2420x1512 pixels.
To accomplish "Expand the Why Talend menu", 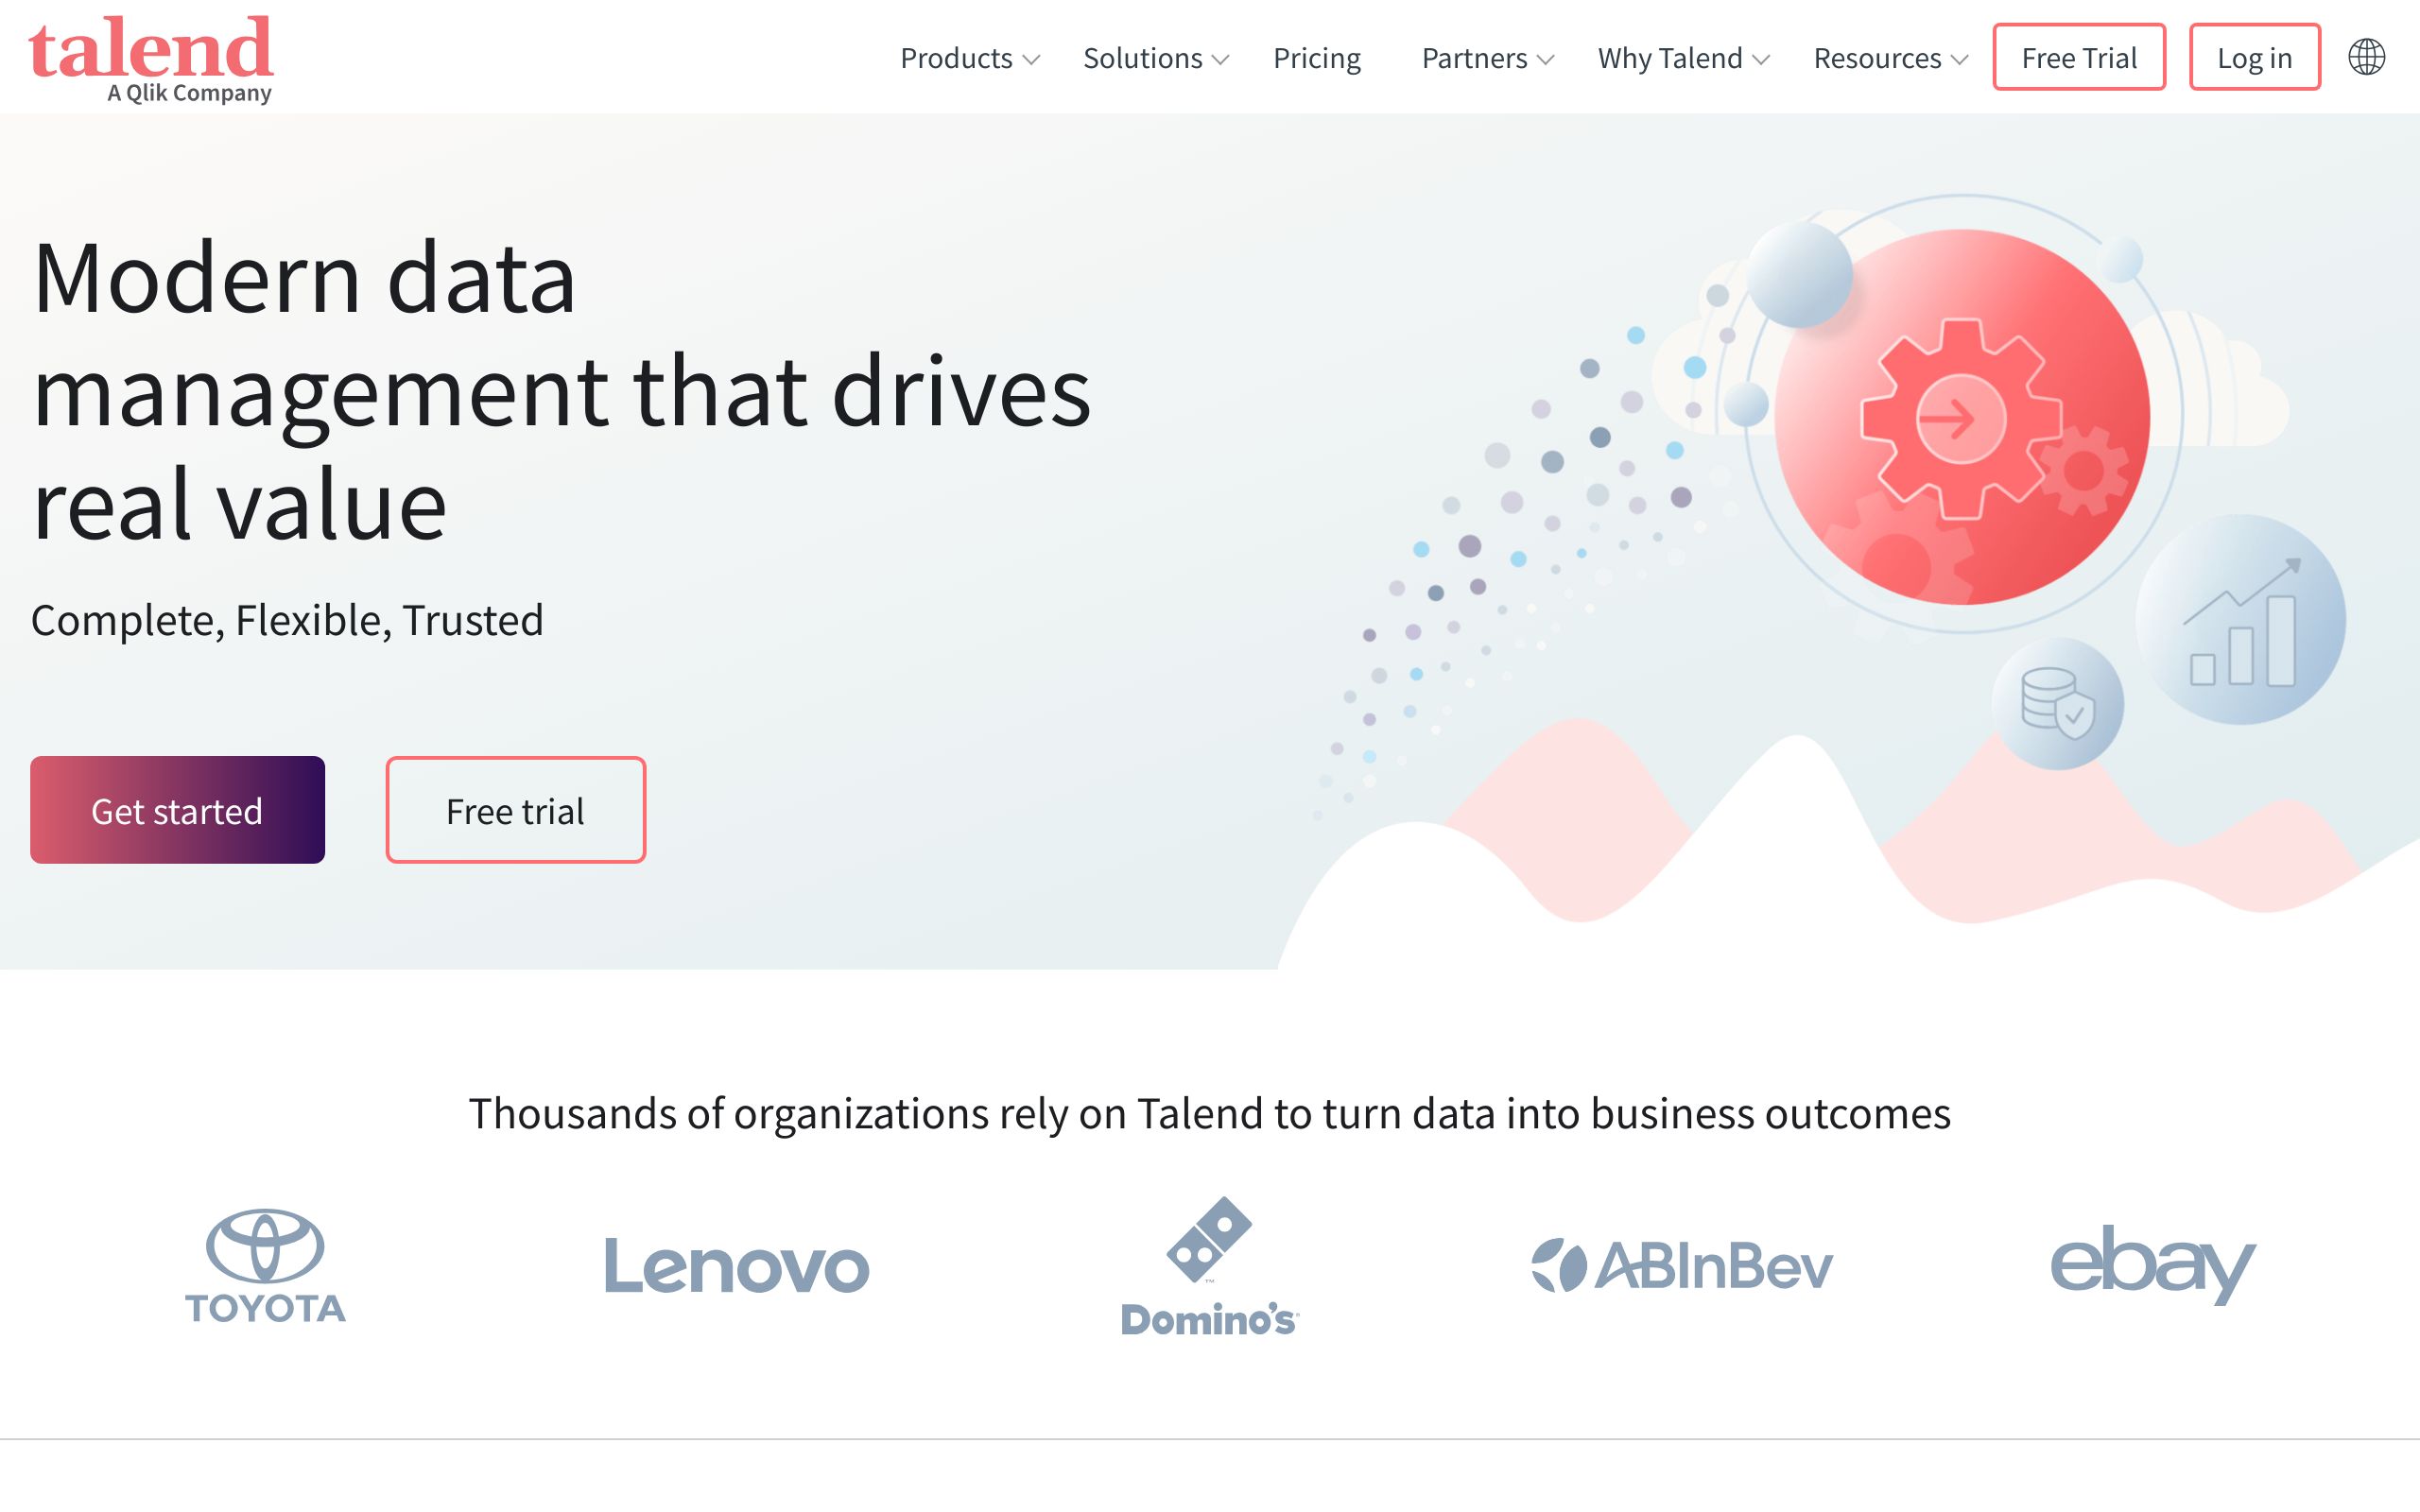I will [1683, 58].
